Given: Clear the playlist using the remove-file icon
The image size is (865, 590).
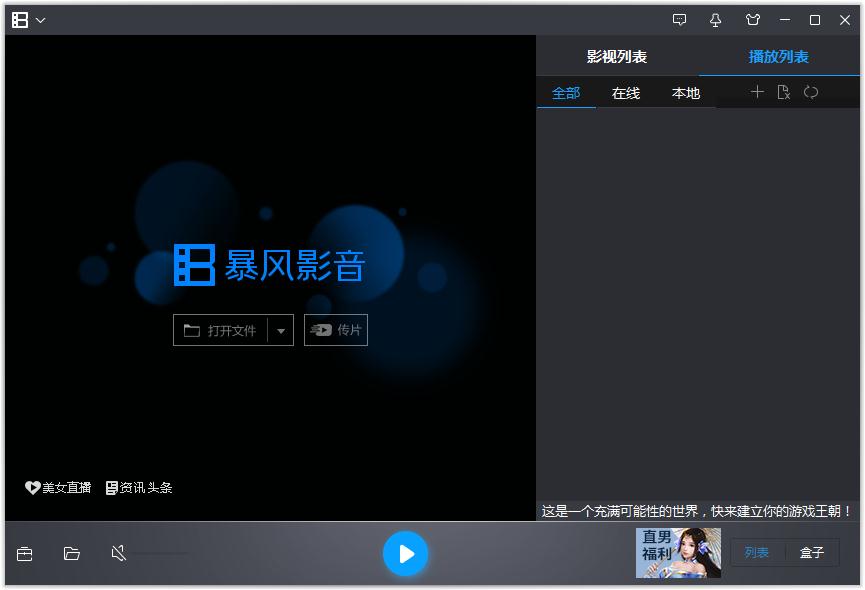Looking at the screenshot, I should pos(784,92).
